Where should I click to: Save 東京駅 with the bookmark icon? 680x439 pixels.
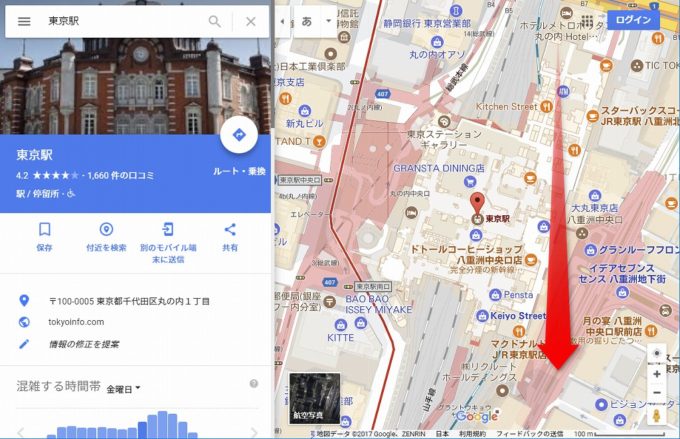pos(44,230)
